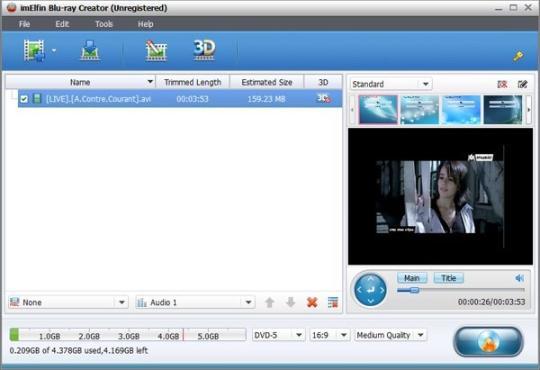Click the 3D conversion toolbar icon
540x370 pixels.
click(204, 50)
